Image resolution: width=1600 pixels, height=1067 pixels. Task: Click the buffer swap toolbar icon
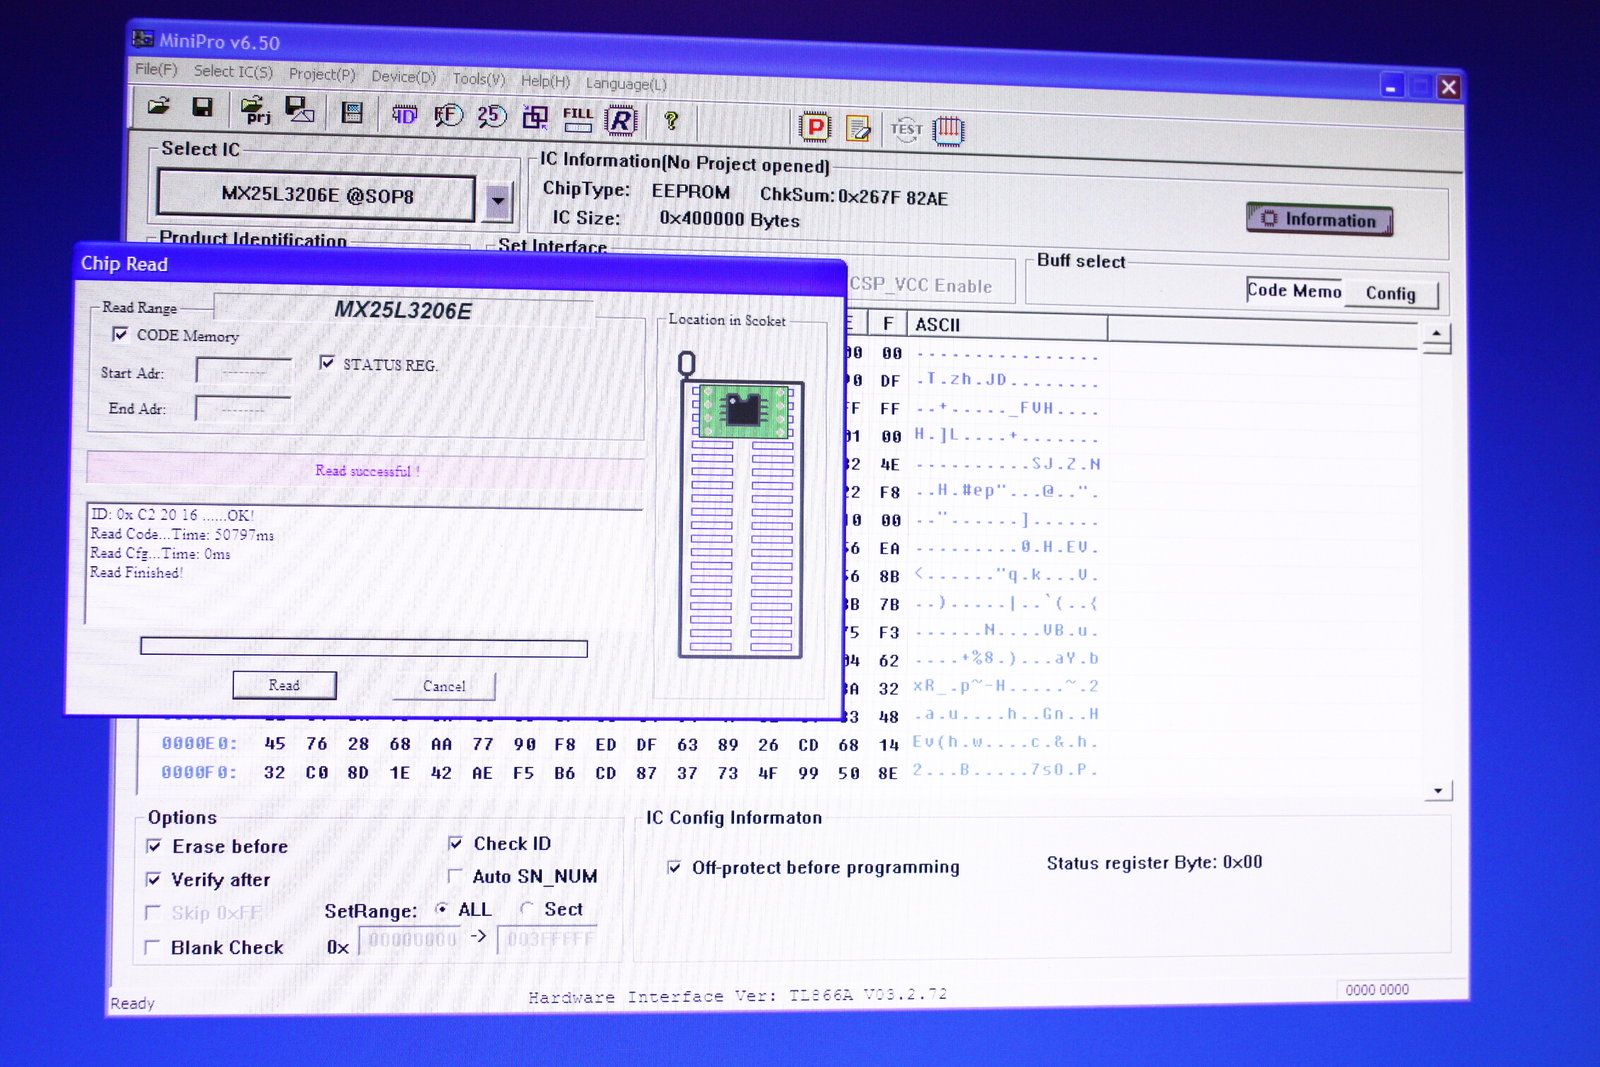point(535,118)
